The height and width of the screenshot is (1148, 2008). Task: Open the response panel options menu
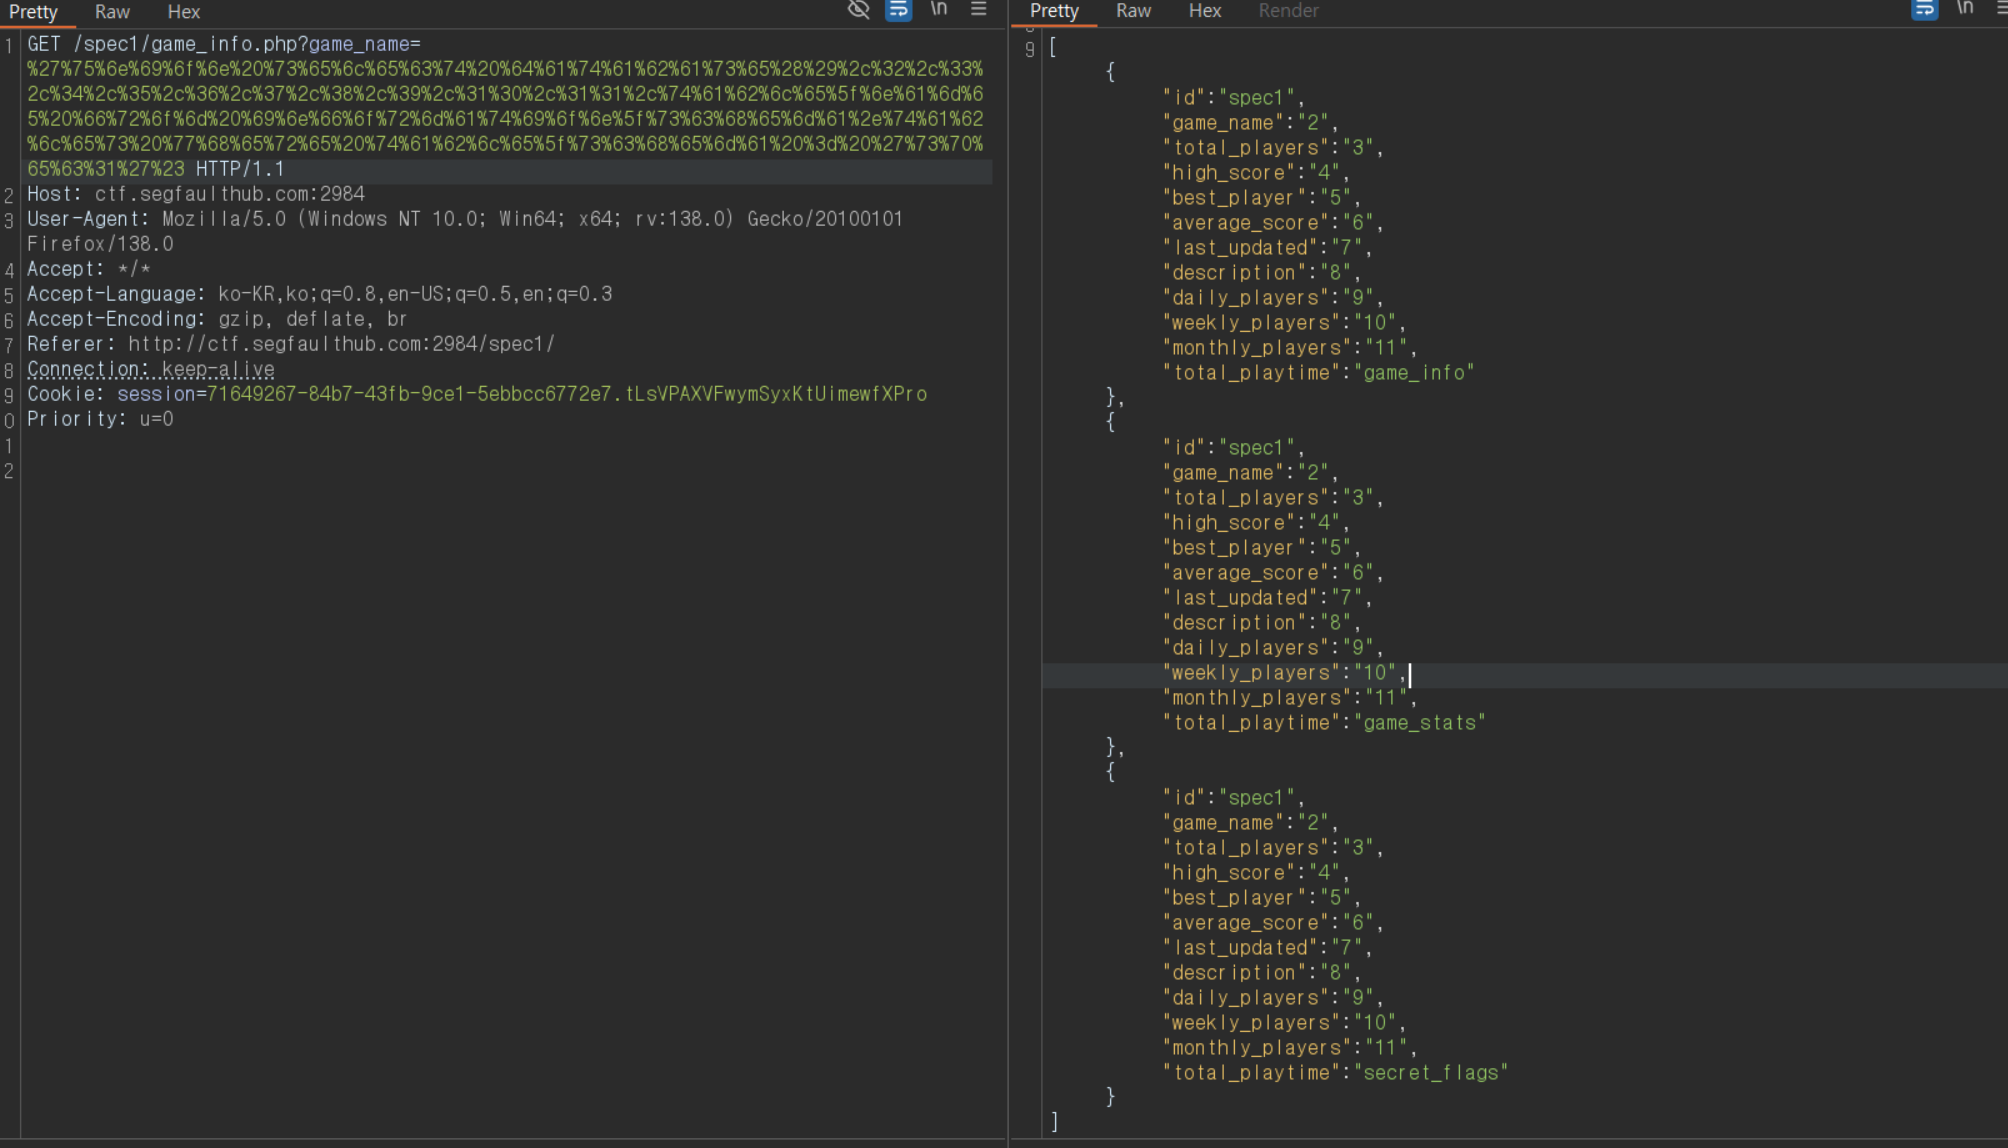click(x=2002, y=10)
